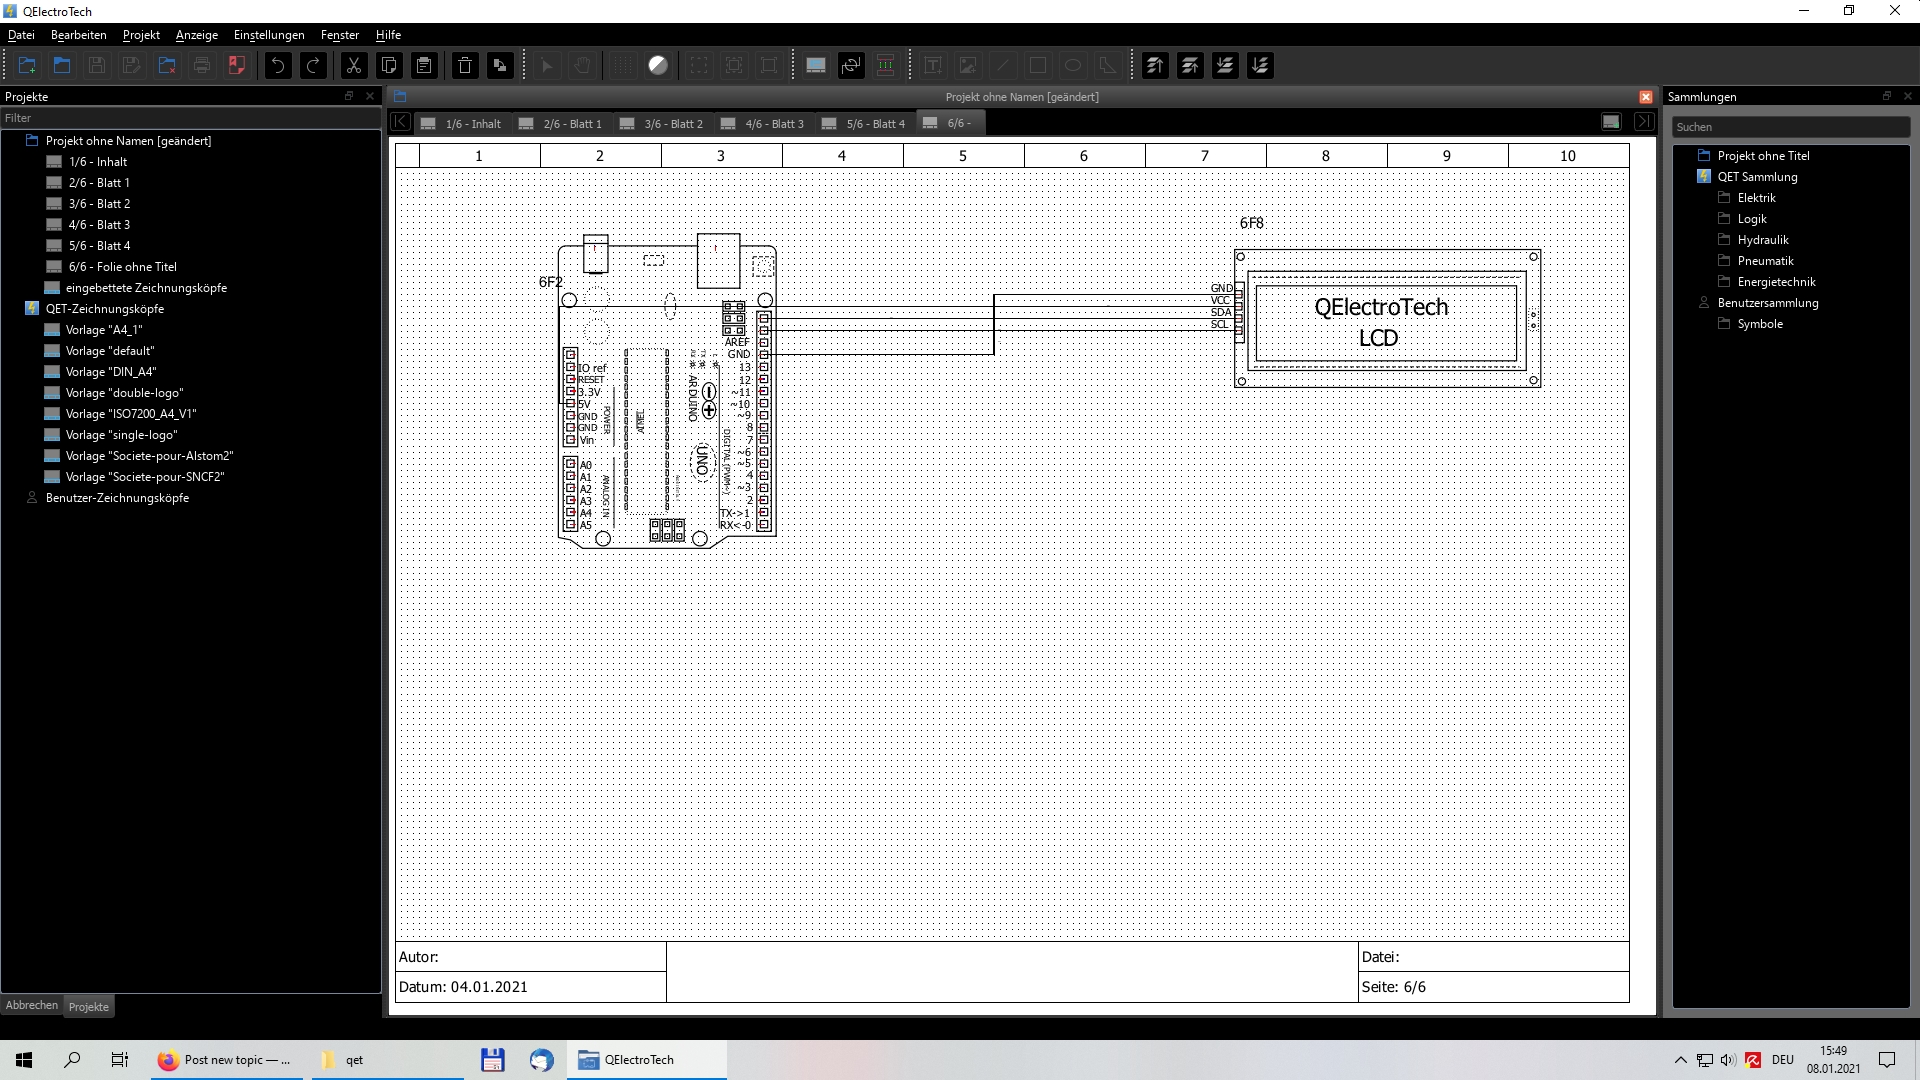Click the Filter field in Projekte panel
This screenshot has height=1080, width=1920.
pyautogui.click(x=190, y=118)
